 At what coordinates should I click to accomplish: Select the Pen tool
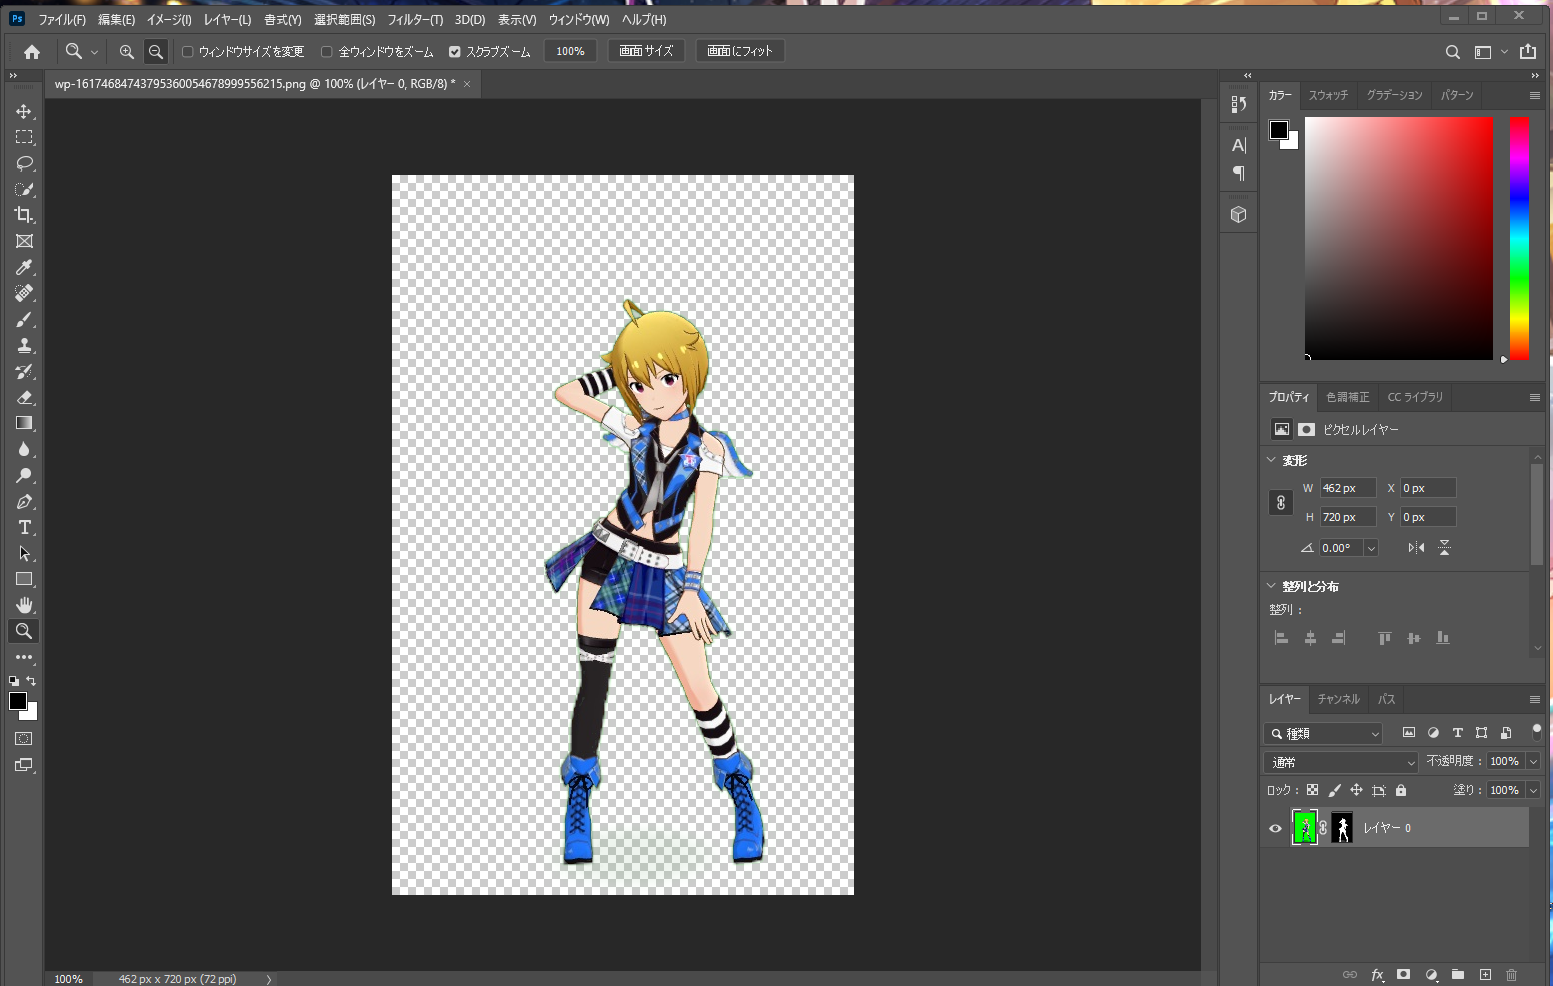click(x=24, y=501)
